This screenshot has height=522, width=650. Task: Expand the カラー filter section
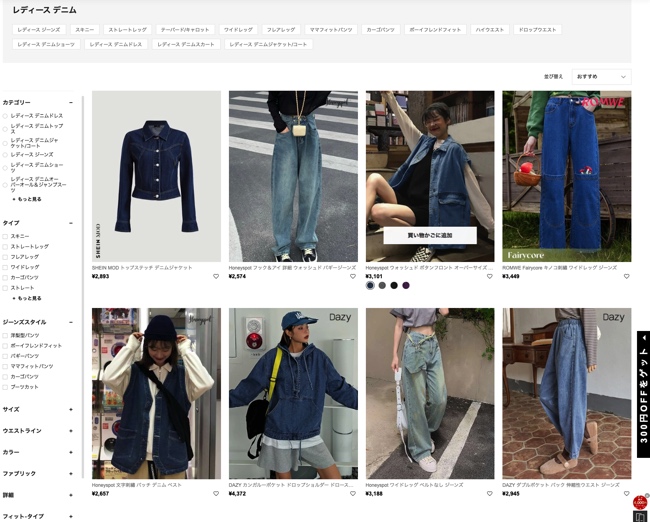click(x=70, y=452)
